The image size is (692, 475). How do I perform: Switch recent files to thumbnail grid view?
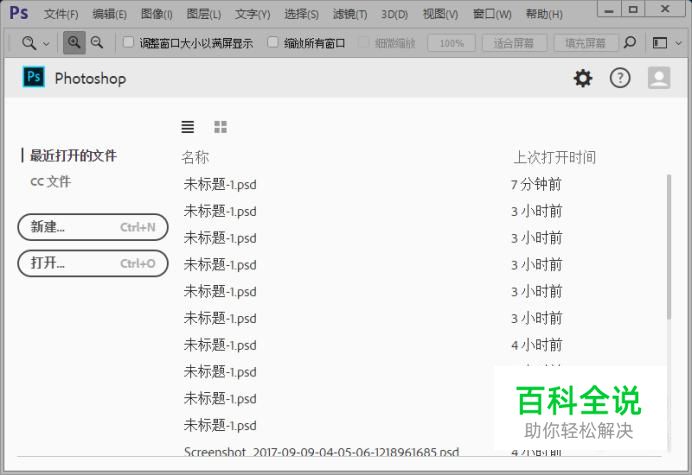pos(220,127)
